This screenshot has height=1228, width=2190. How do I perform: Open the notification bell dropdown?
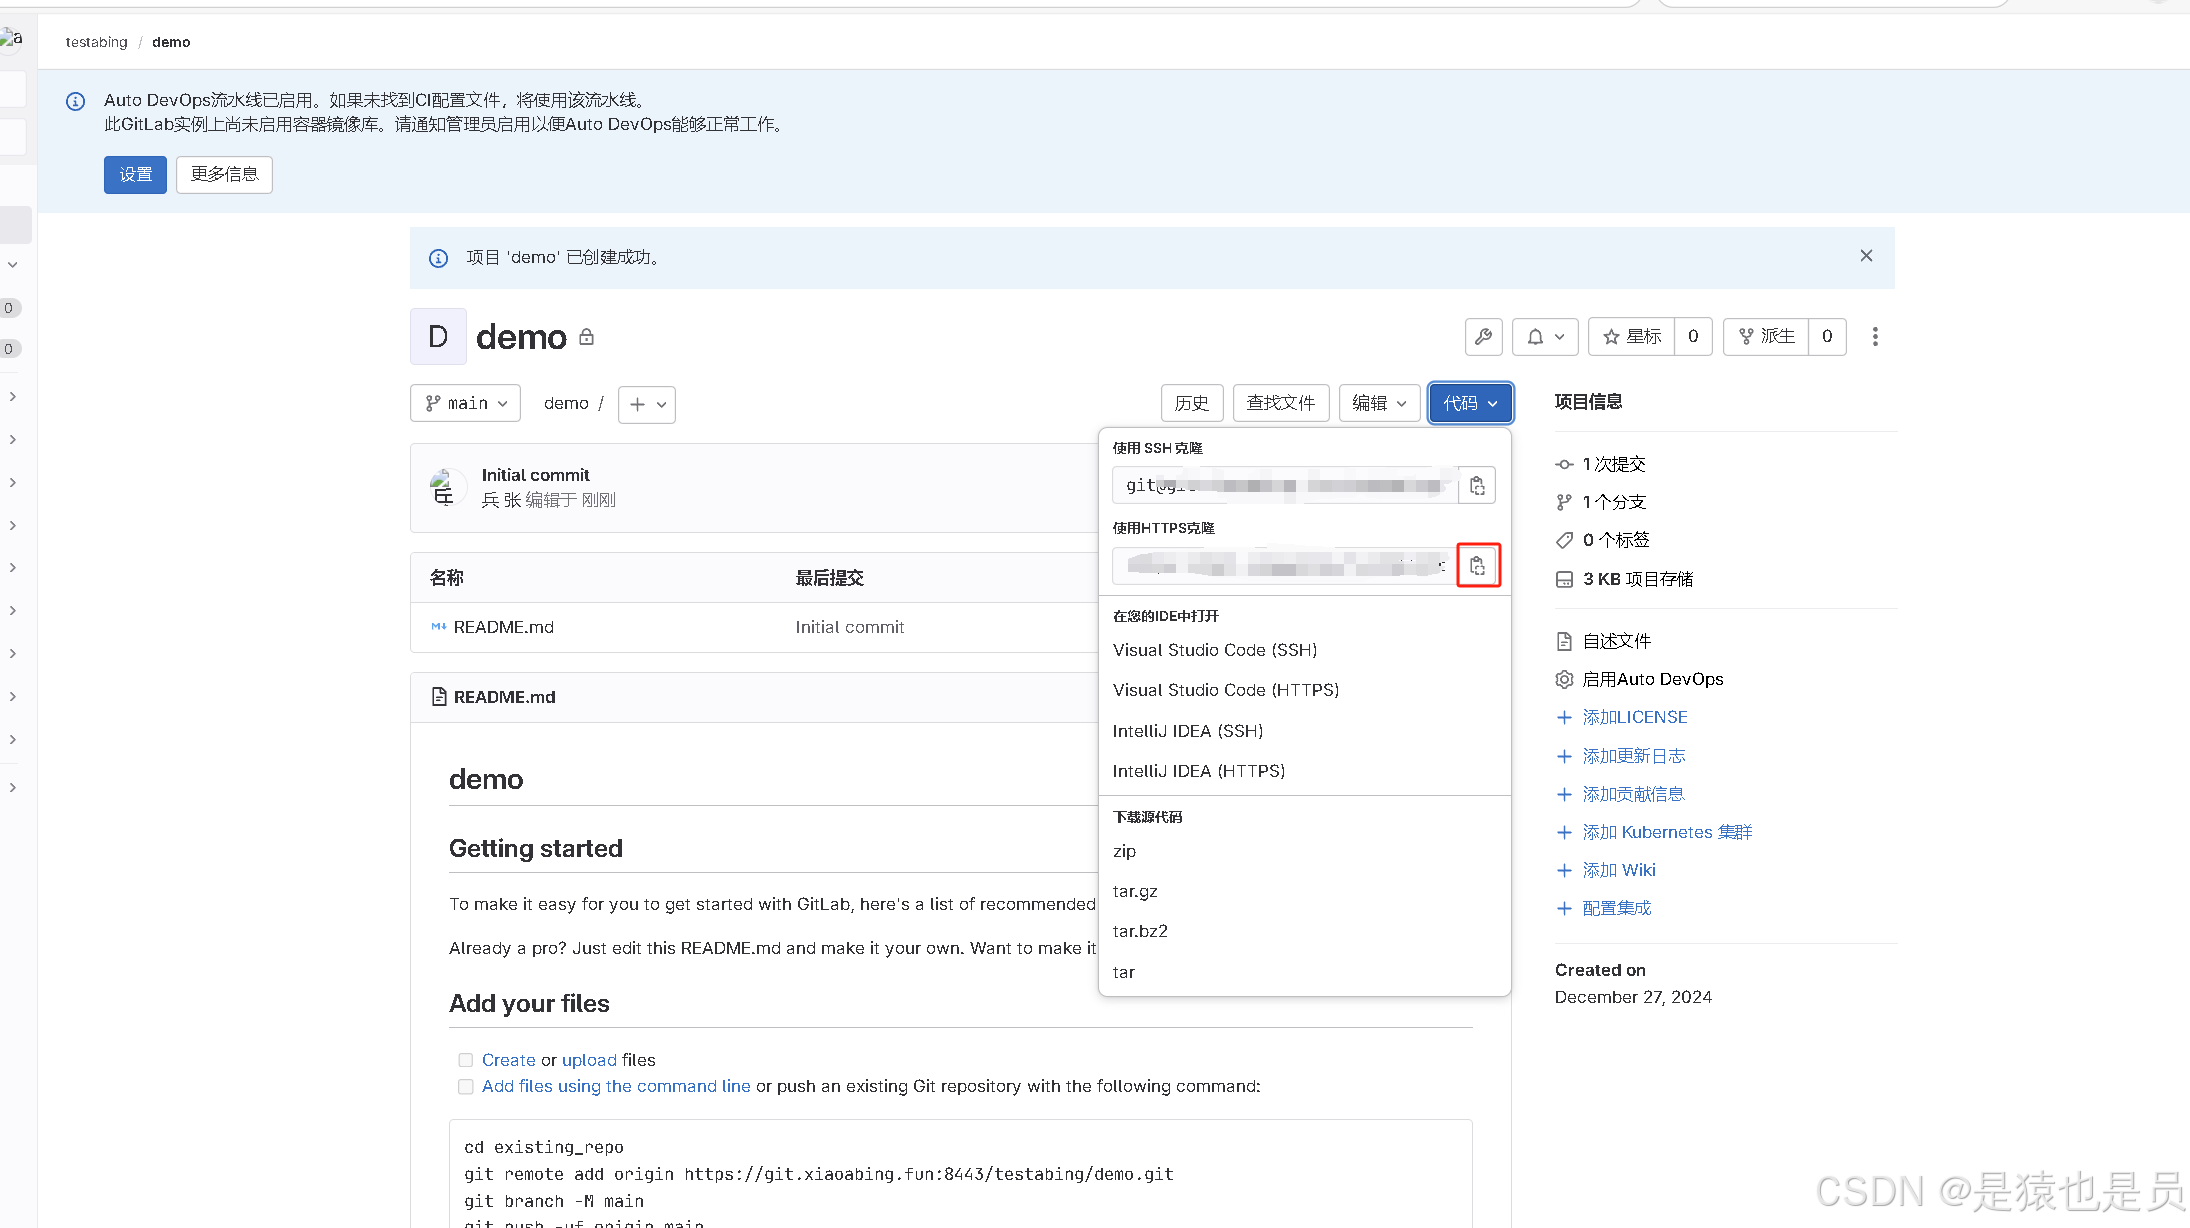coord(1545,337)
